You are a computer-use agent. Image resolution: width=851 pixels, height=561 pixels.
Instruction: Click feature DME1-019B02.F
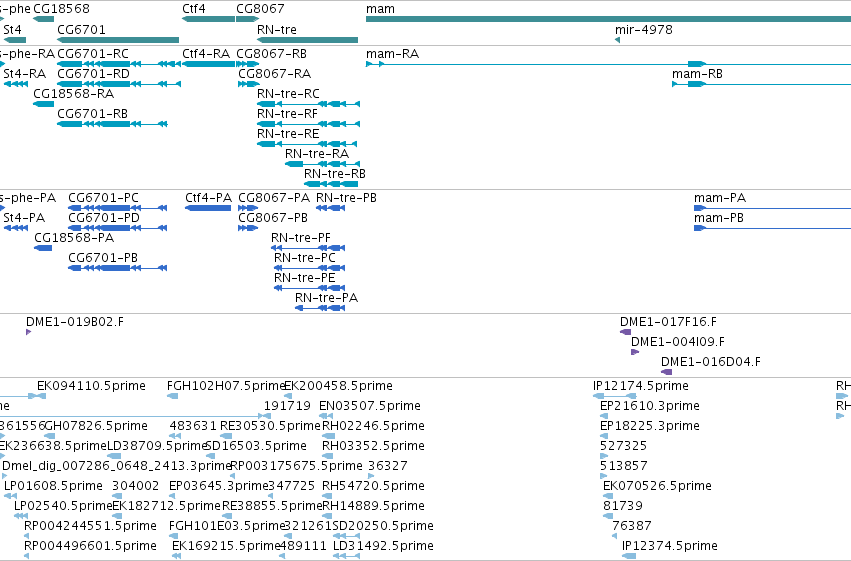click(x=29, y=332)
